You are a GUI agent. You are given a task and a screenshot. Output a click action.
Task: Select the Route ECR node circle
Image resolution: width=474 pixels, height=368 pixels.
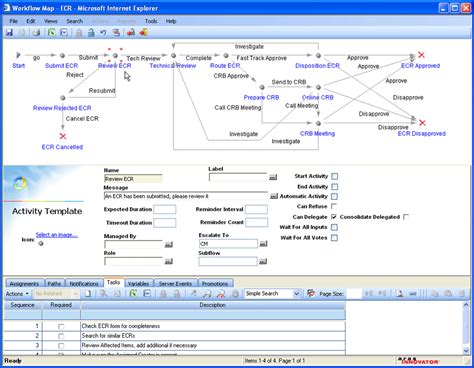point(226,56)
